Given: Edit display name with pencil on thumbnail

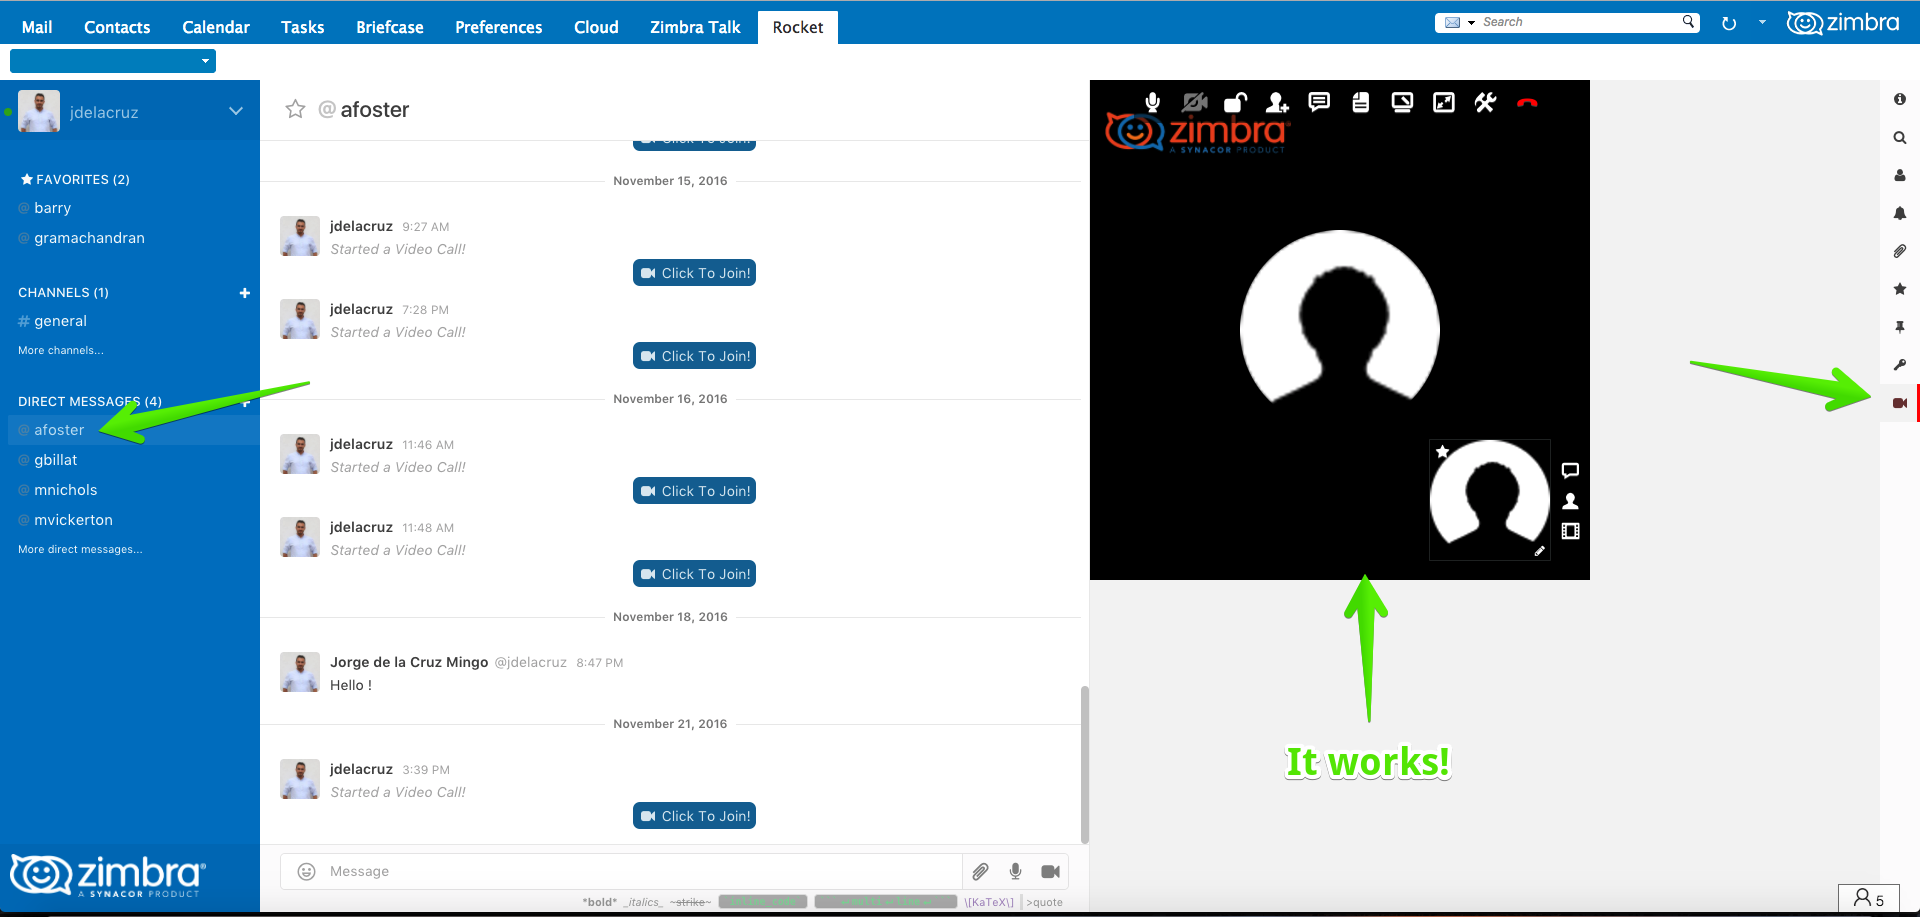Looking at the screenshot, I should [x=1540, y=551].
